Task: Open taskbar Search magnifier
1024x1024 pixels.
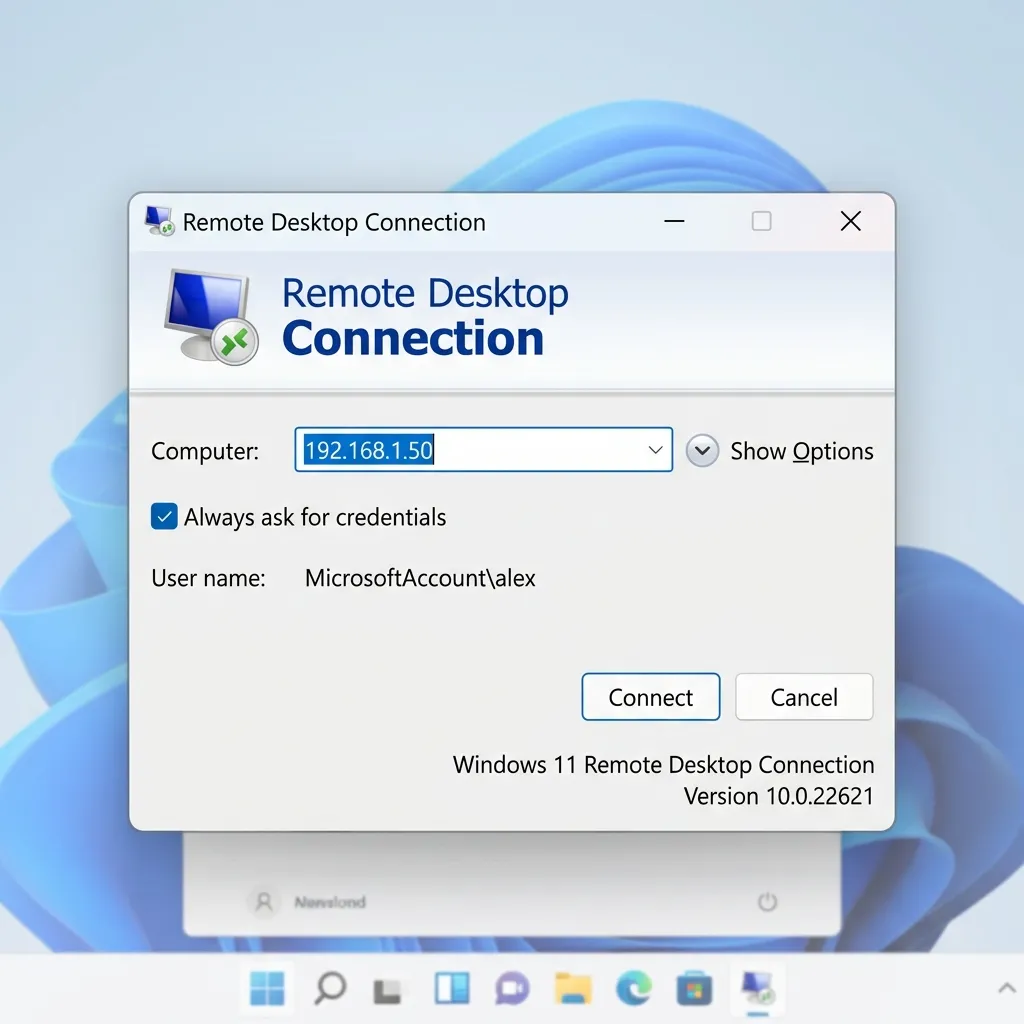Action: point(330,987)
